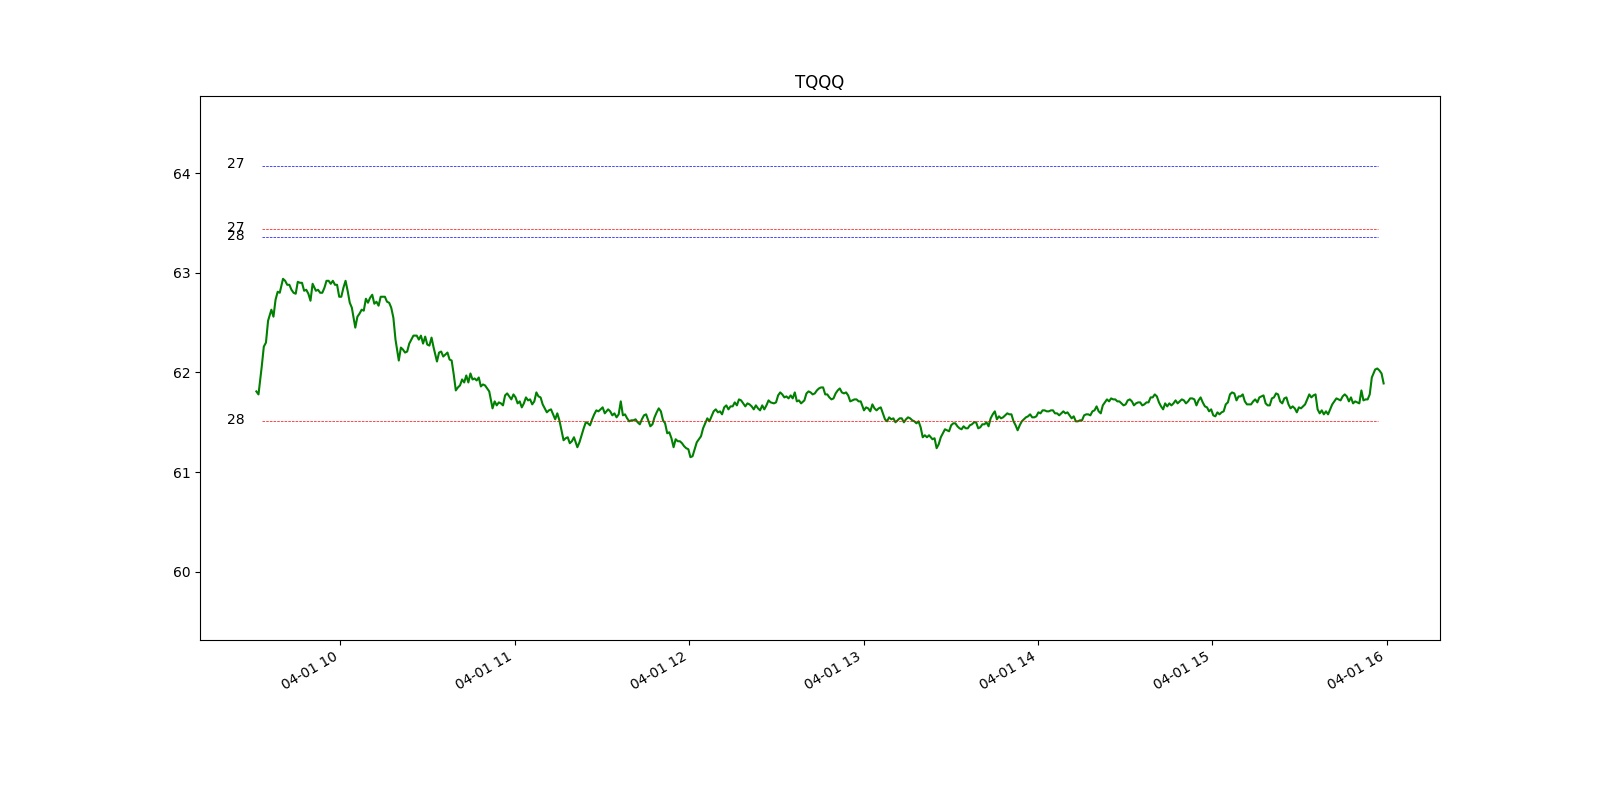
Task: Select y-axis label 63
Action: tap(181, 273)
